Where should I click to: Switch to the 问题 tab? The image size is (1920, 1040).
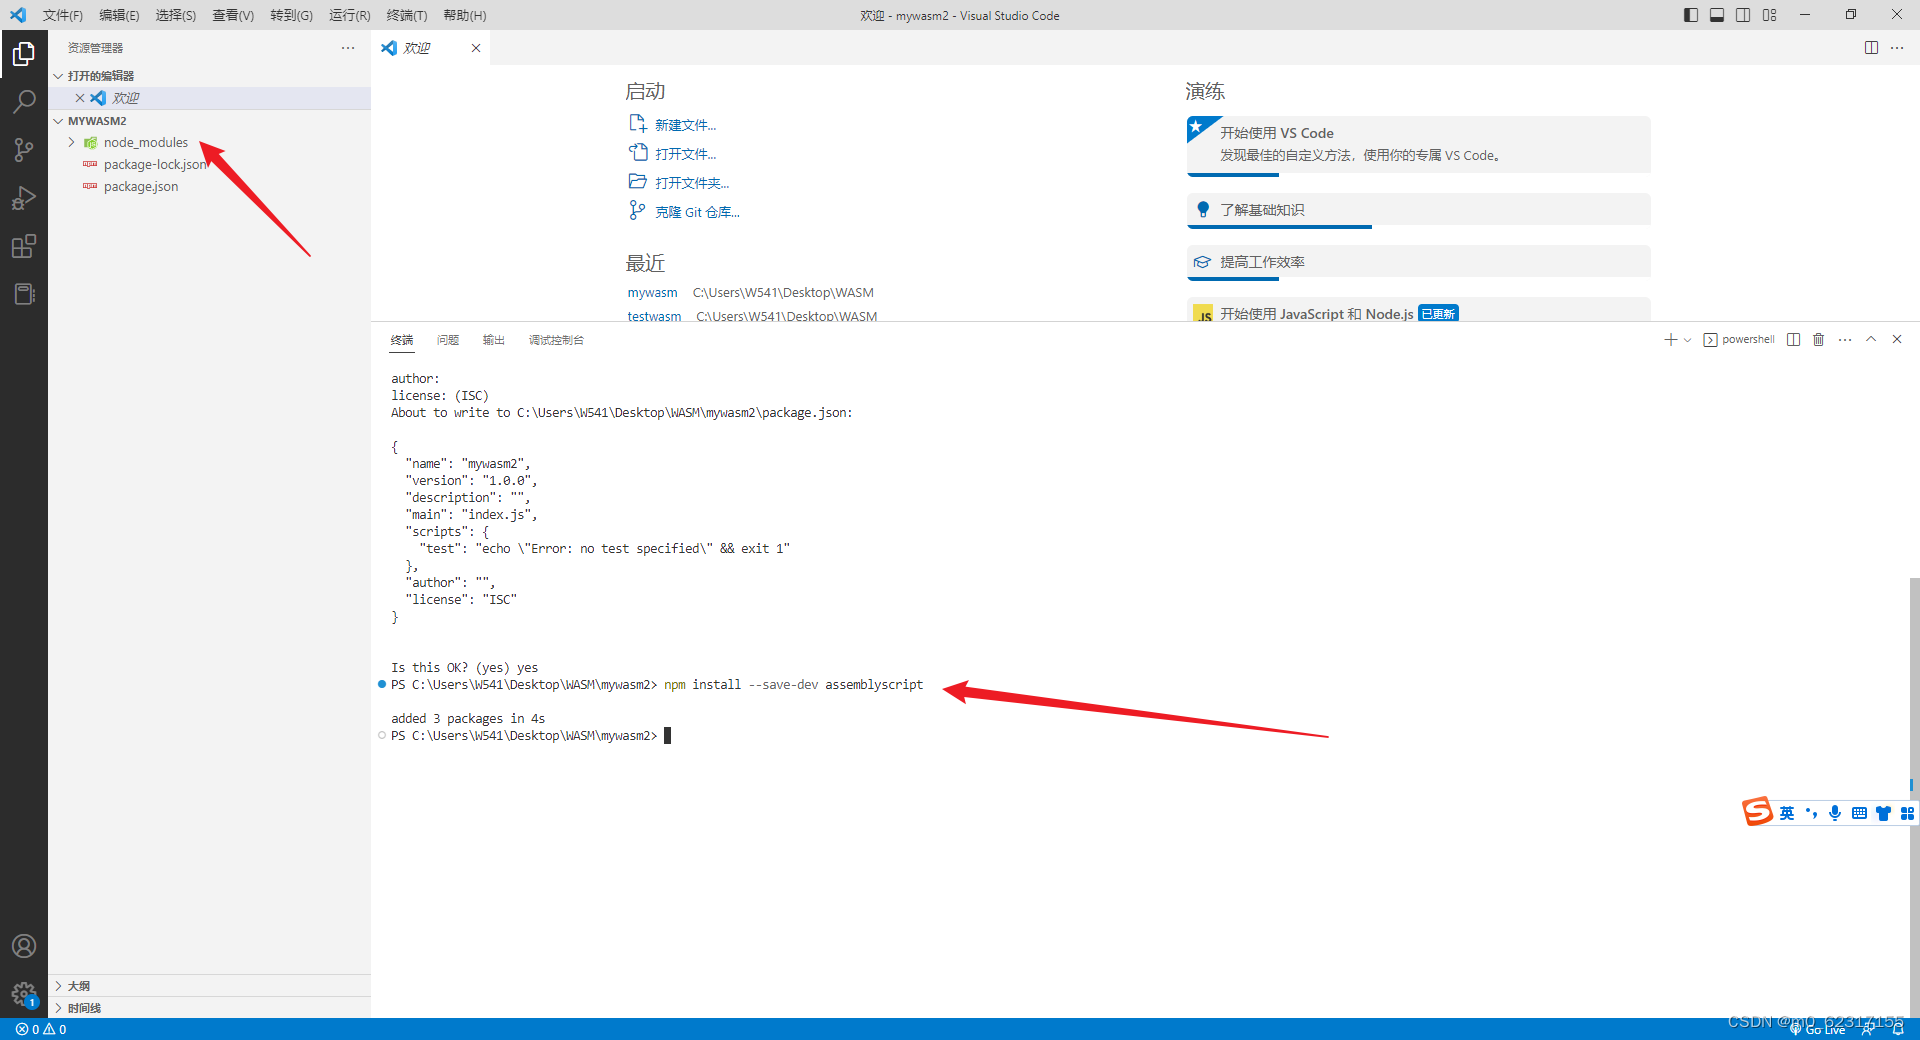pos(447,340)
